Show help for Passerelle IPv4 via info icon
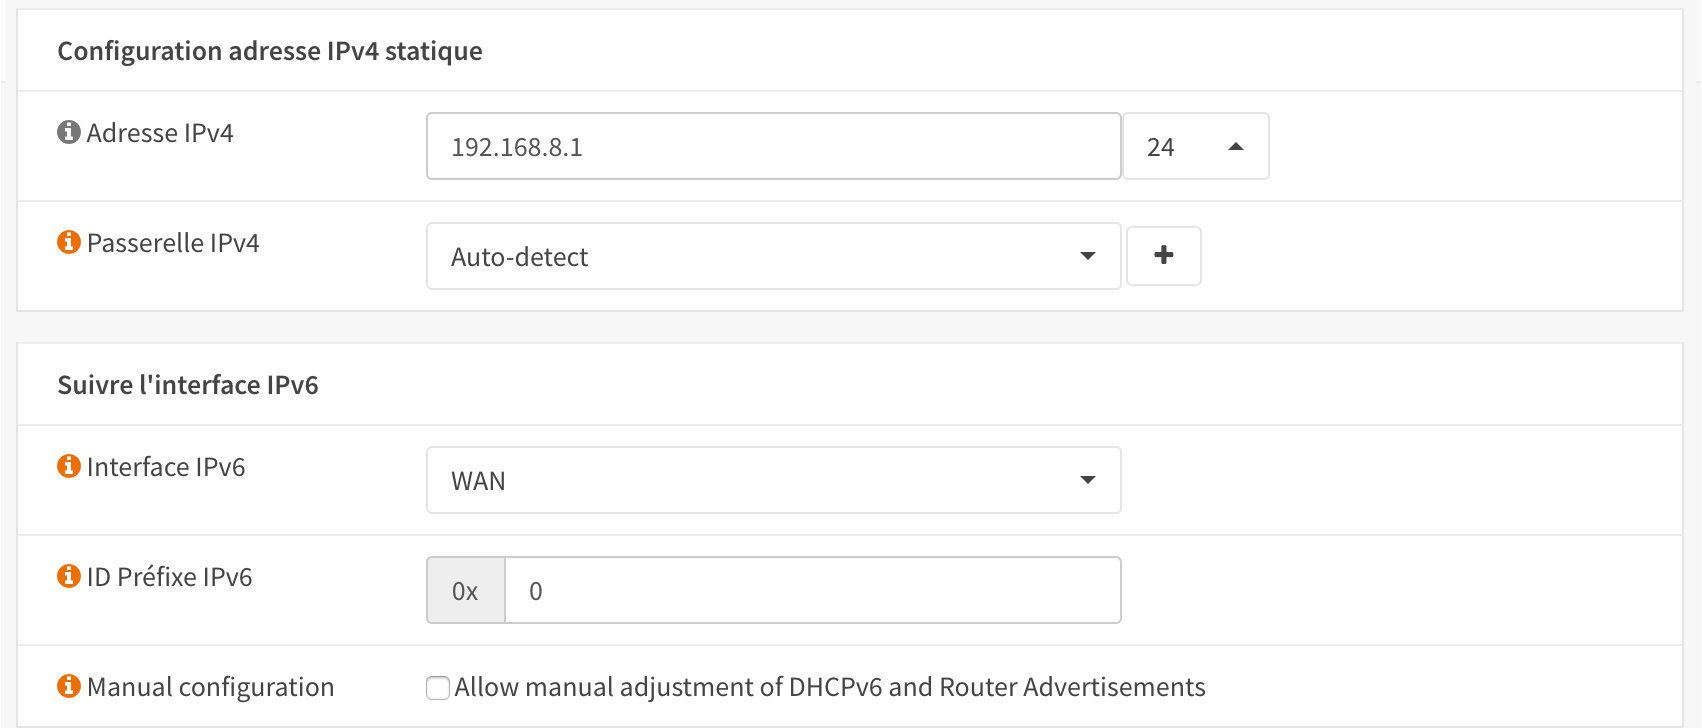 (x=69, y=242)
